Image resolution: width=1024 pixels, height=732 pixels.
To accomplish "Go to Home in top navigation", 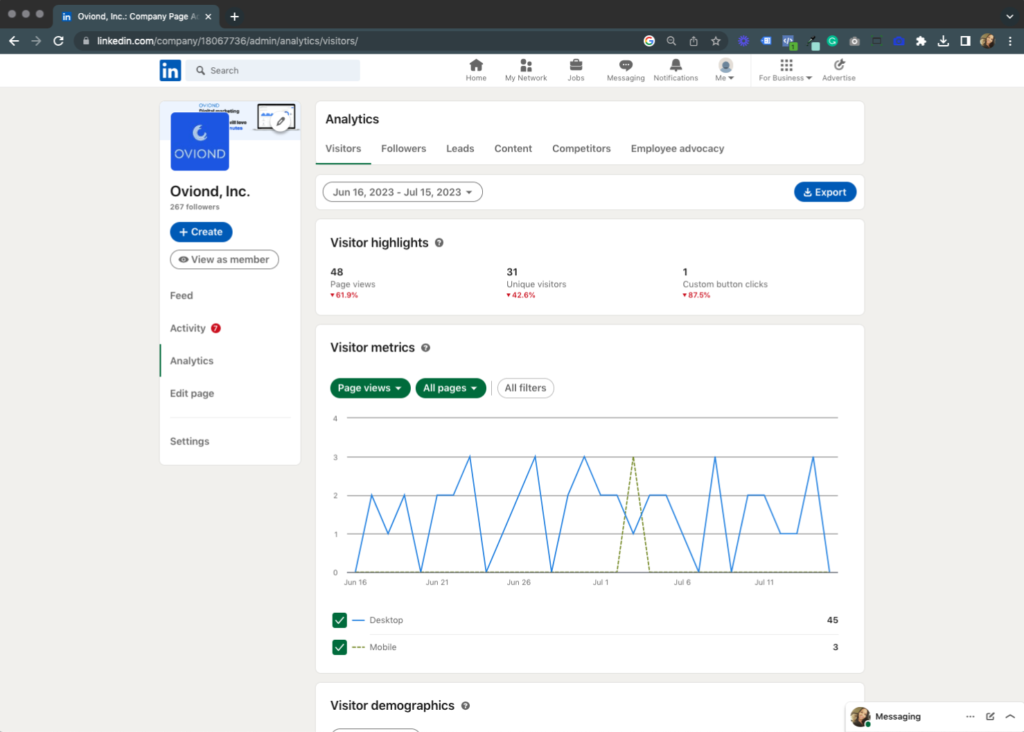I will (x=475, y=70).
